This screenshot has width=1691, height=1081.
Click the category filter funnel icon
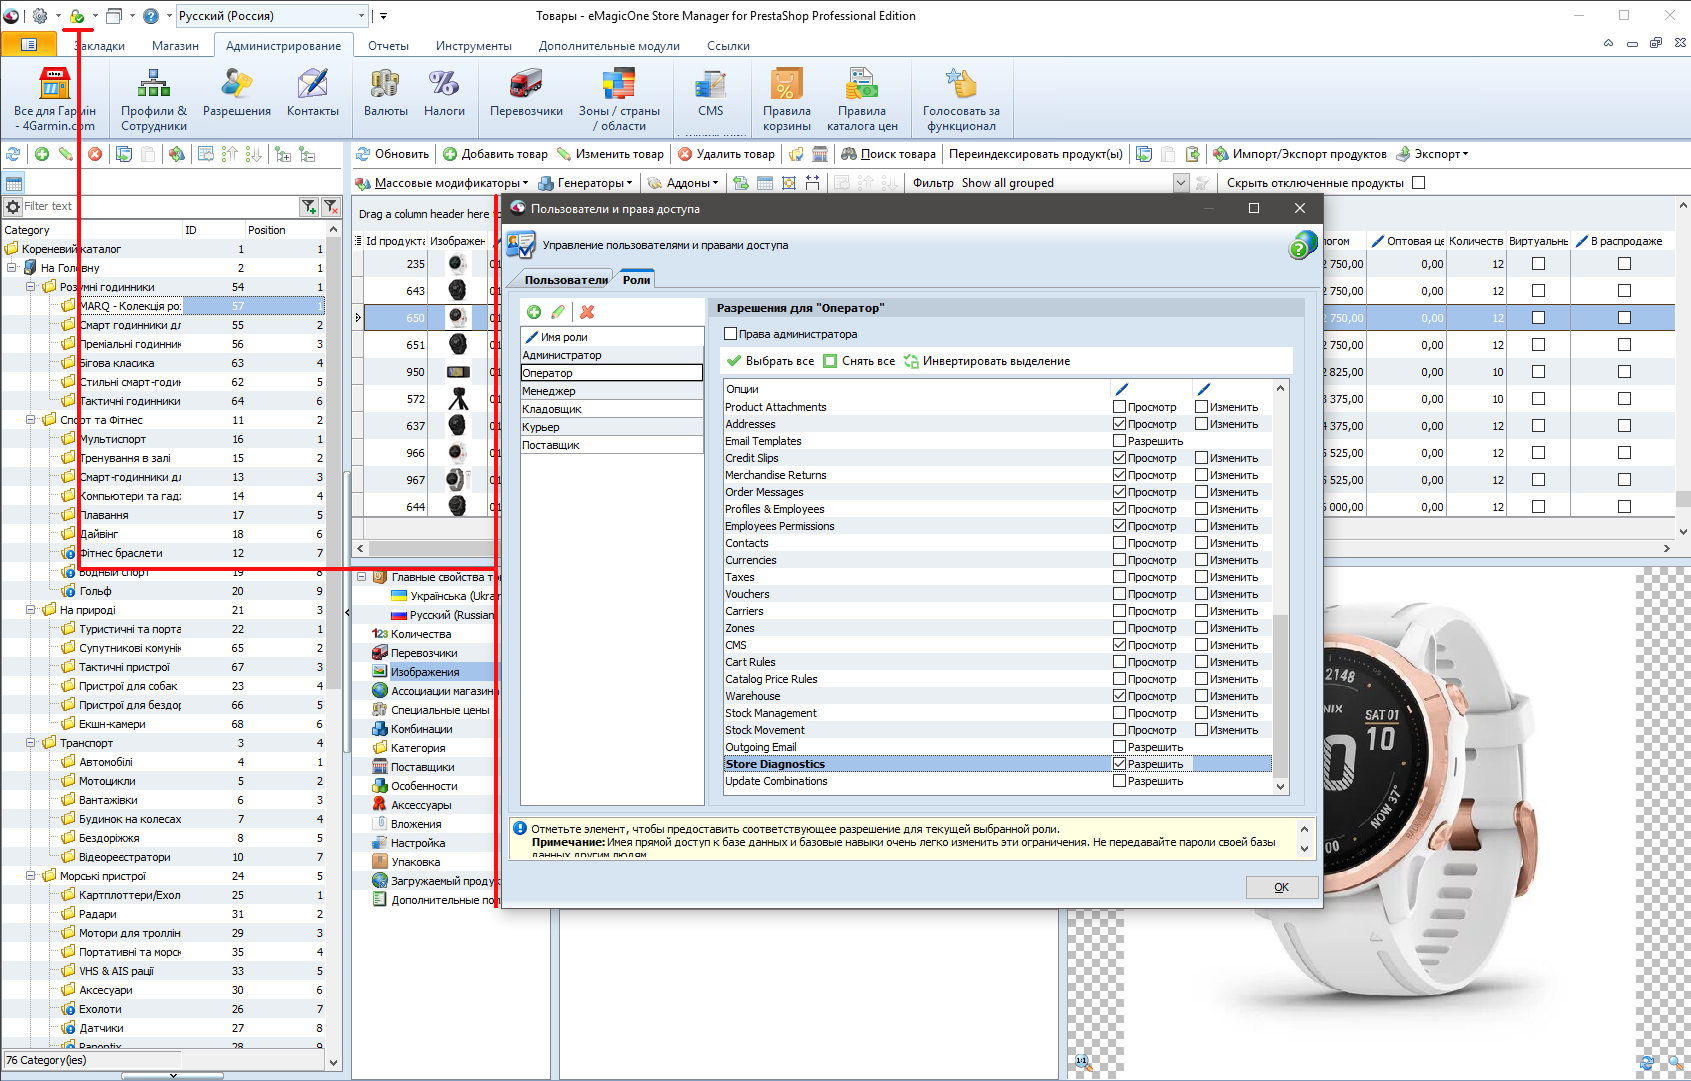[309, 206]
